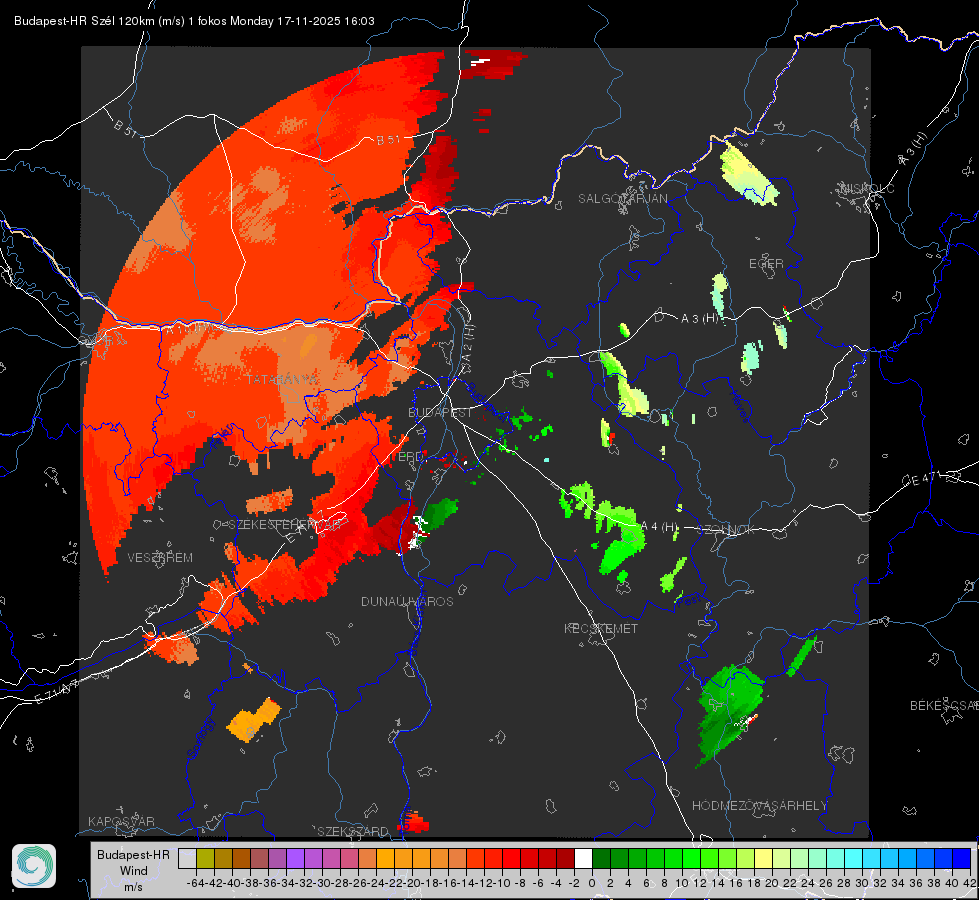Select the white swatch between -2 and 0
Viewport: 979px width, 900px height.
pos(583,858)
